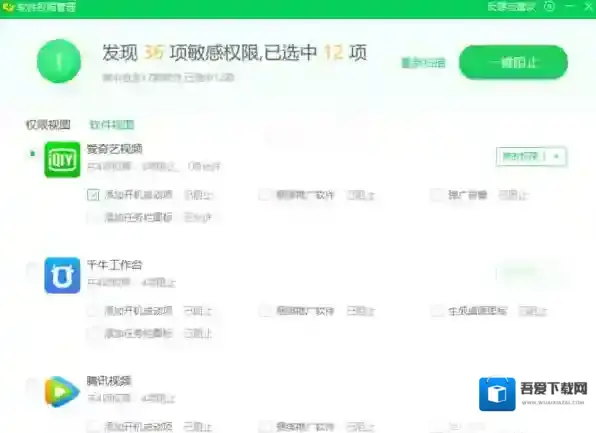Image resolution: width=596 pixels, height=433 pixels.
Task: Select the 千牛工作台 blue app icon
Action: (x=62, y=276)
